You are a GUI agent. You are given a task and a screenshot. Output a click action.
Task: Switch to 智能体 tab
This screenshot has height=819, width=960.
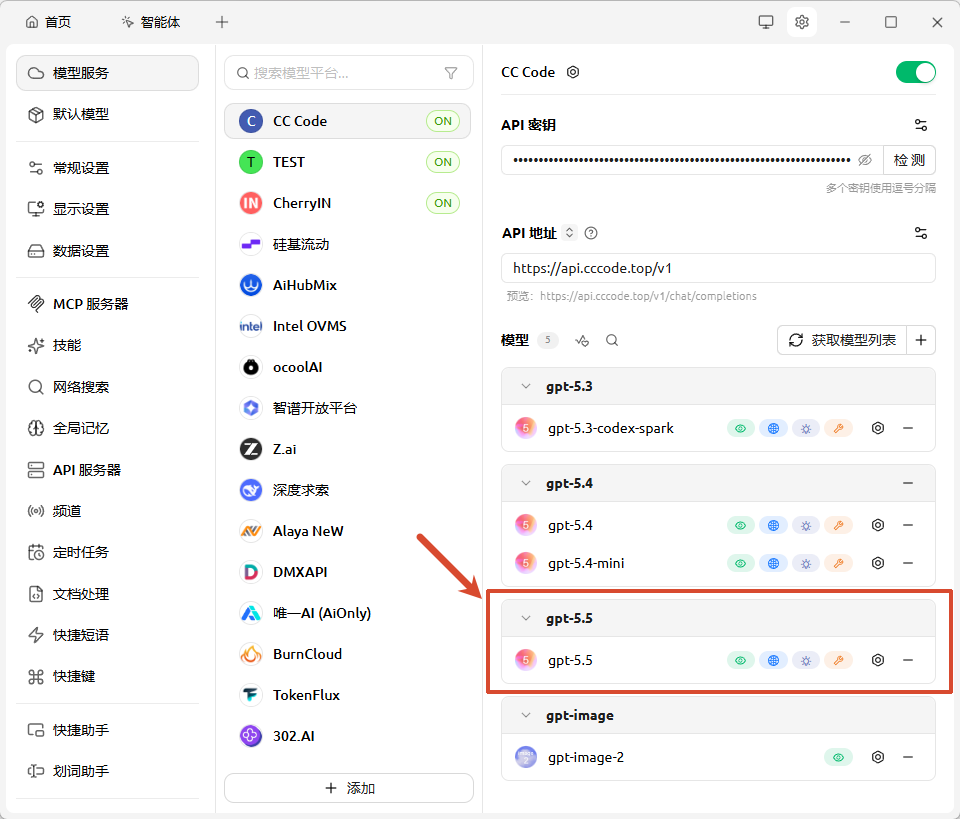pyautogui.click(x=151, y=23)
